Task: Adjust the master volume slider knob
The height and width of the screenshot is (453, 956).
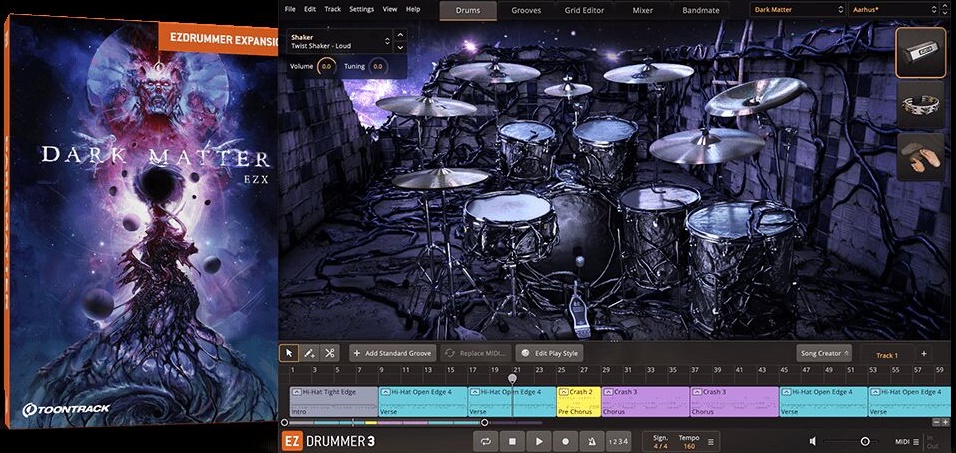Action: click(865, 441)
